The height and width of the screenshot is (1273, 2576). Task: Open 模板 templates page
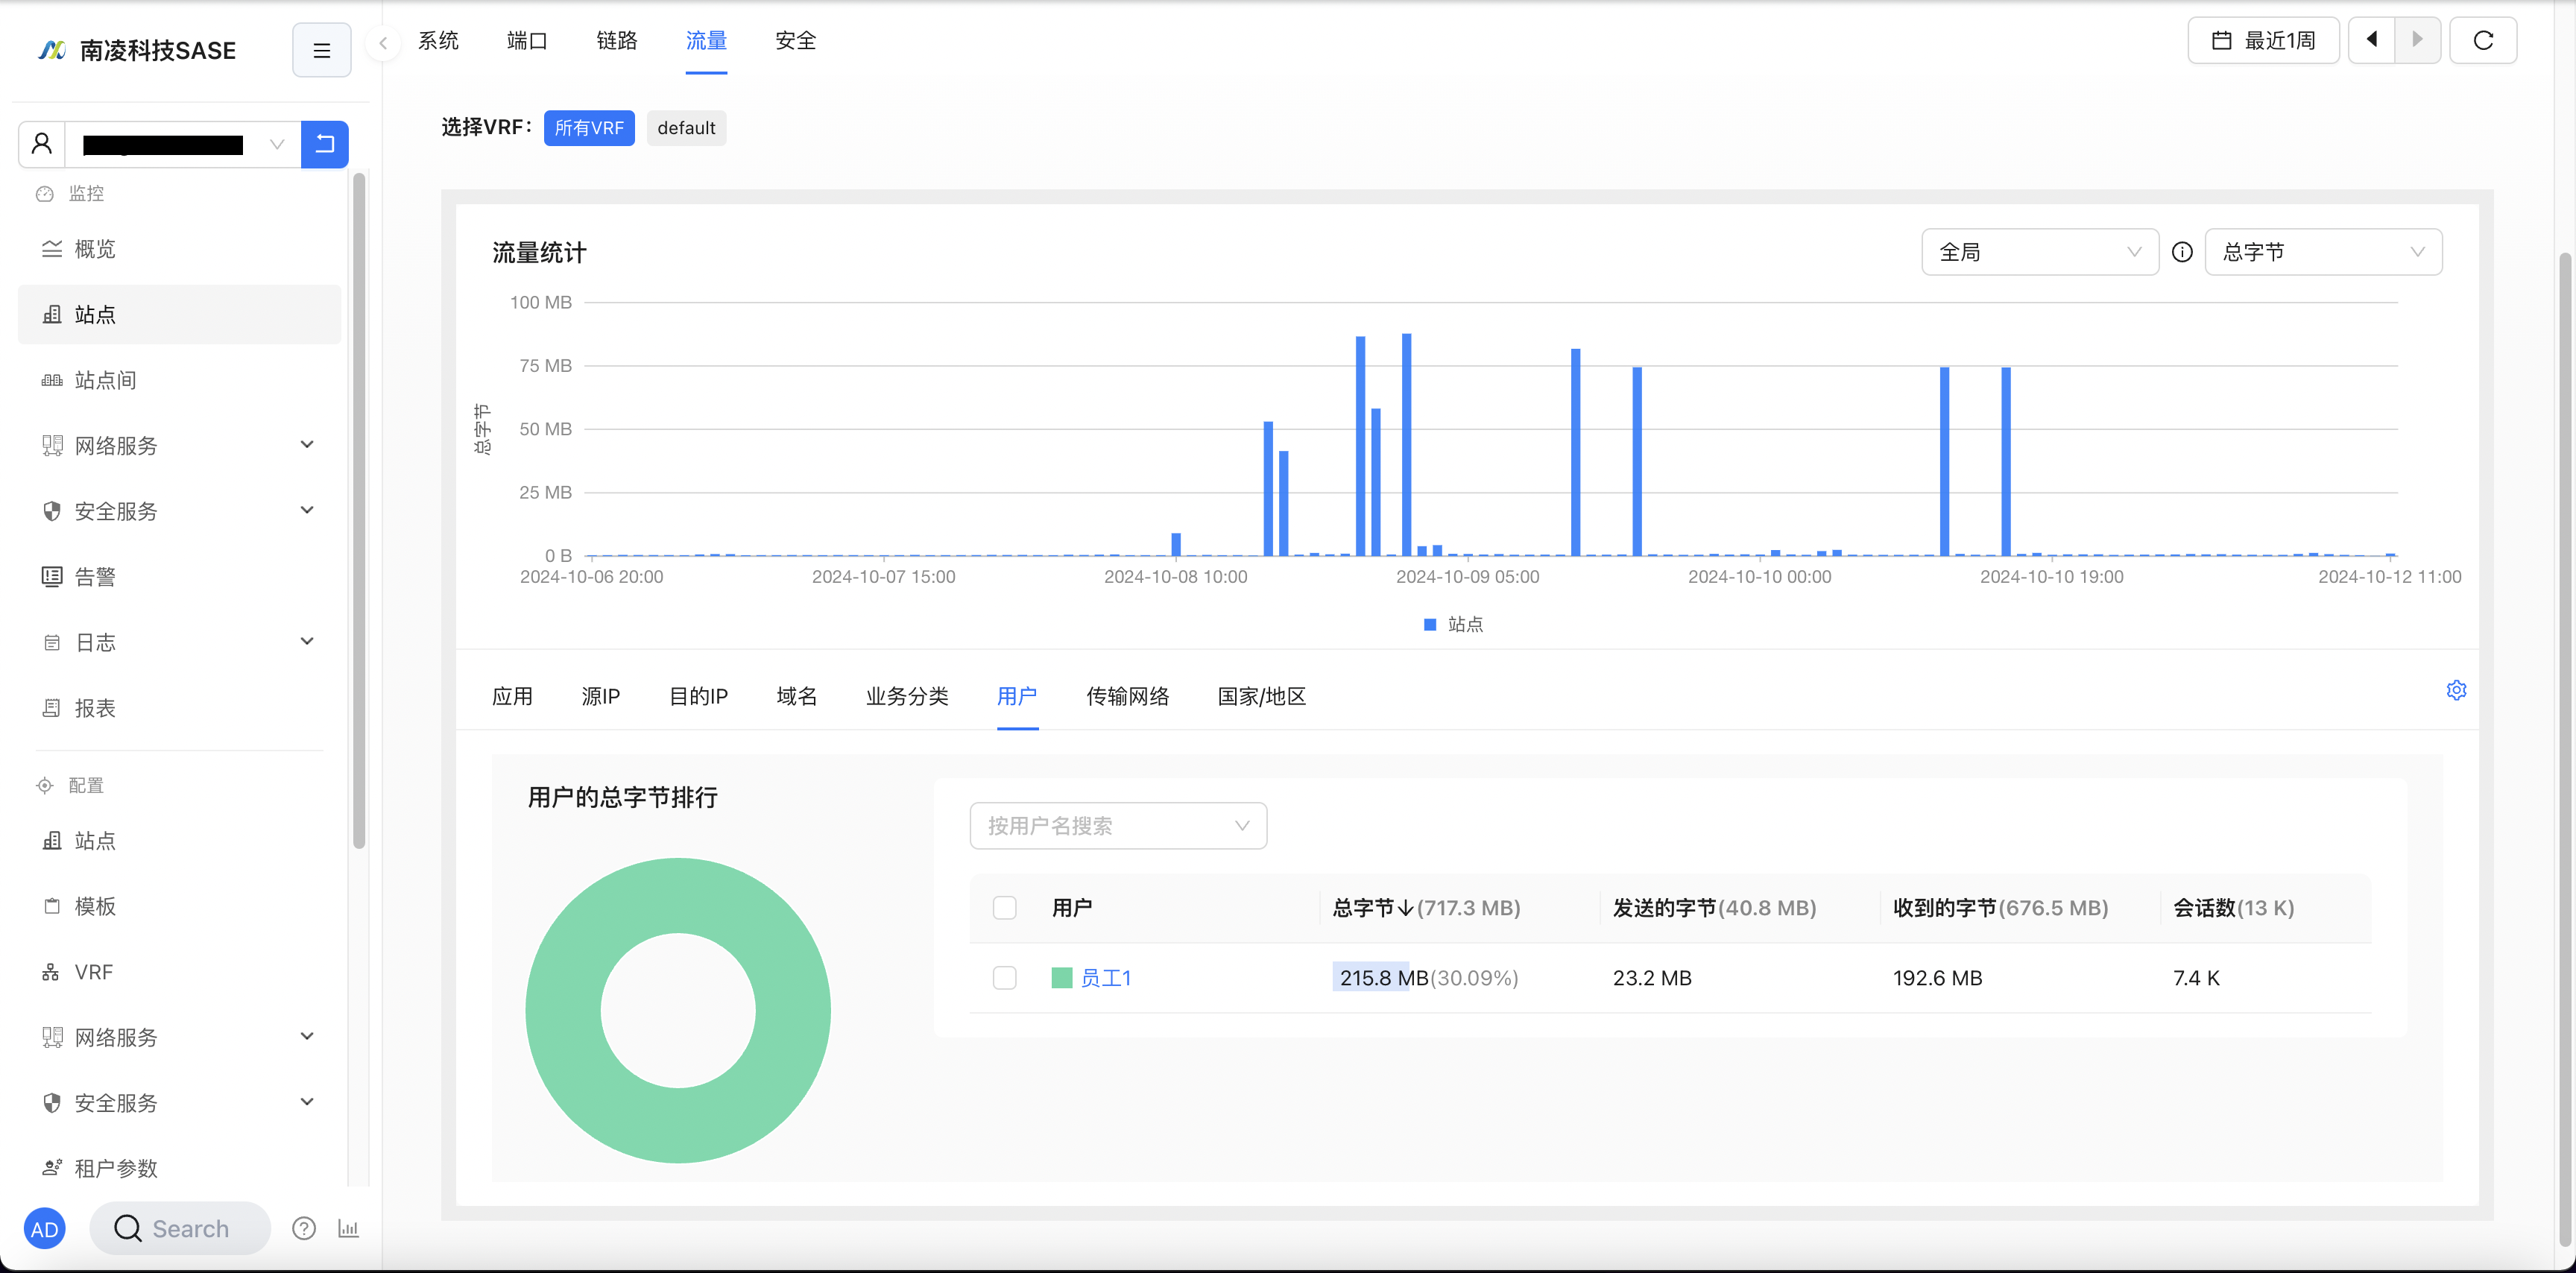(180, 906)
